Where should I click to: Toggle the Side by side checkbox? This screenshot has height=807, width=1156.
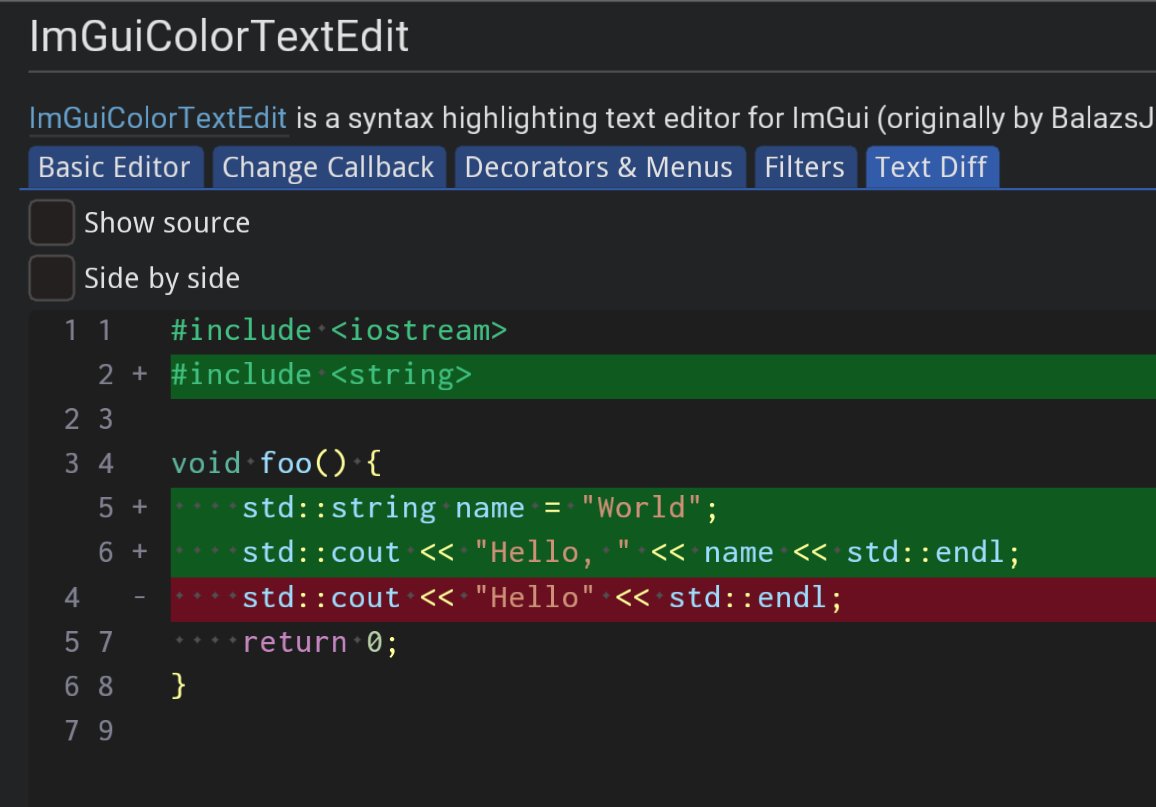coord(52,278)
